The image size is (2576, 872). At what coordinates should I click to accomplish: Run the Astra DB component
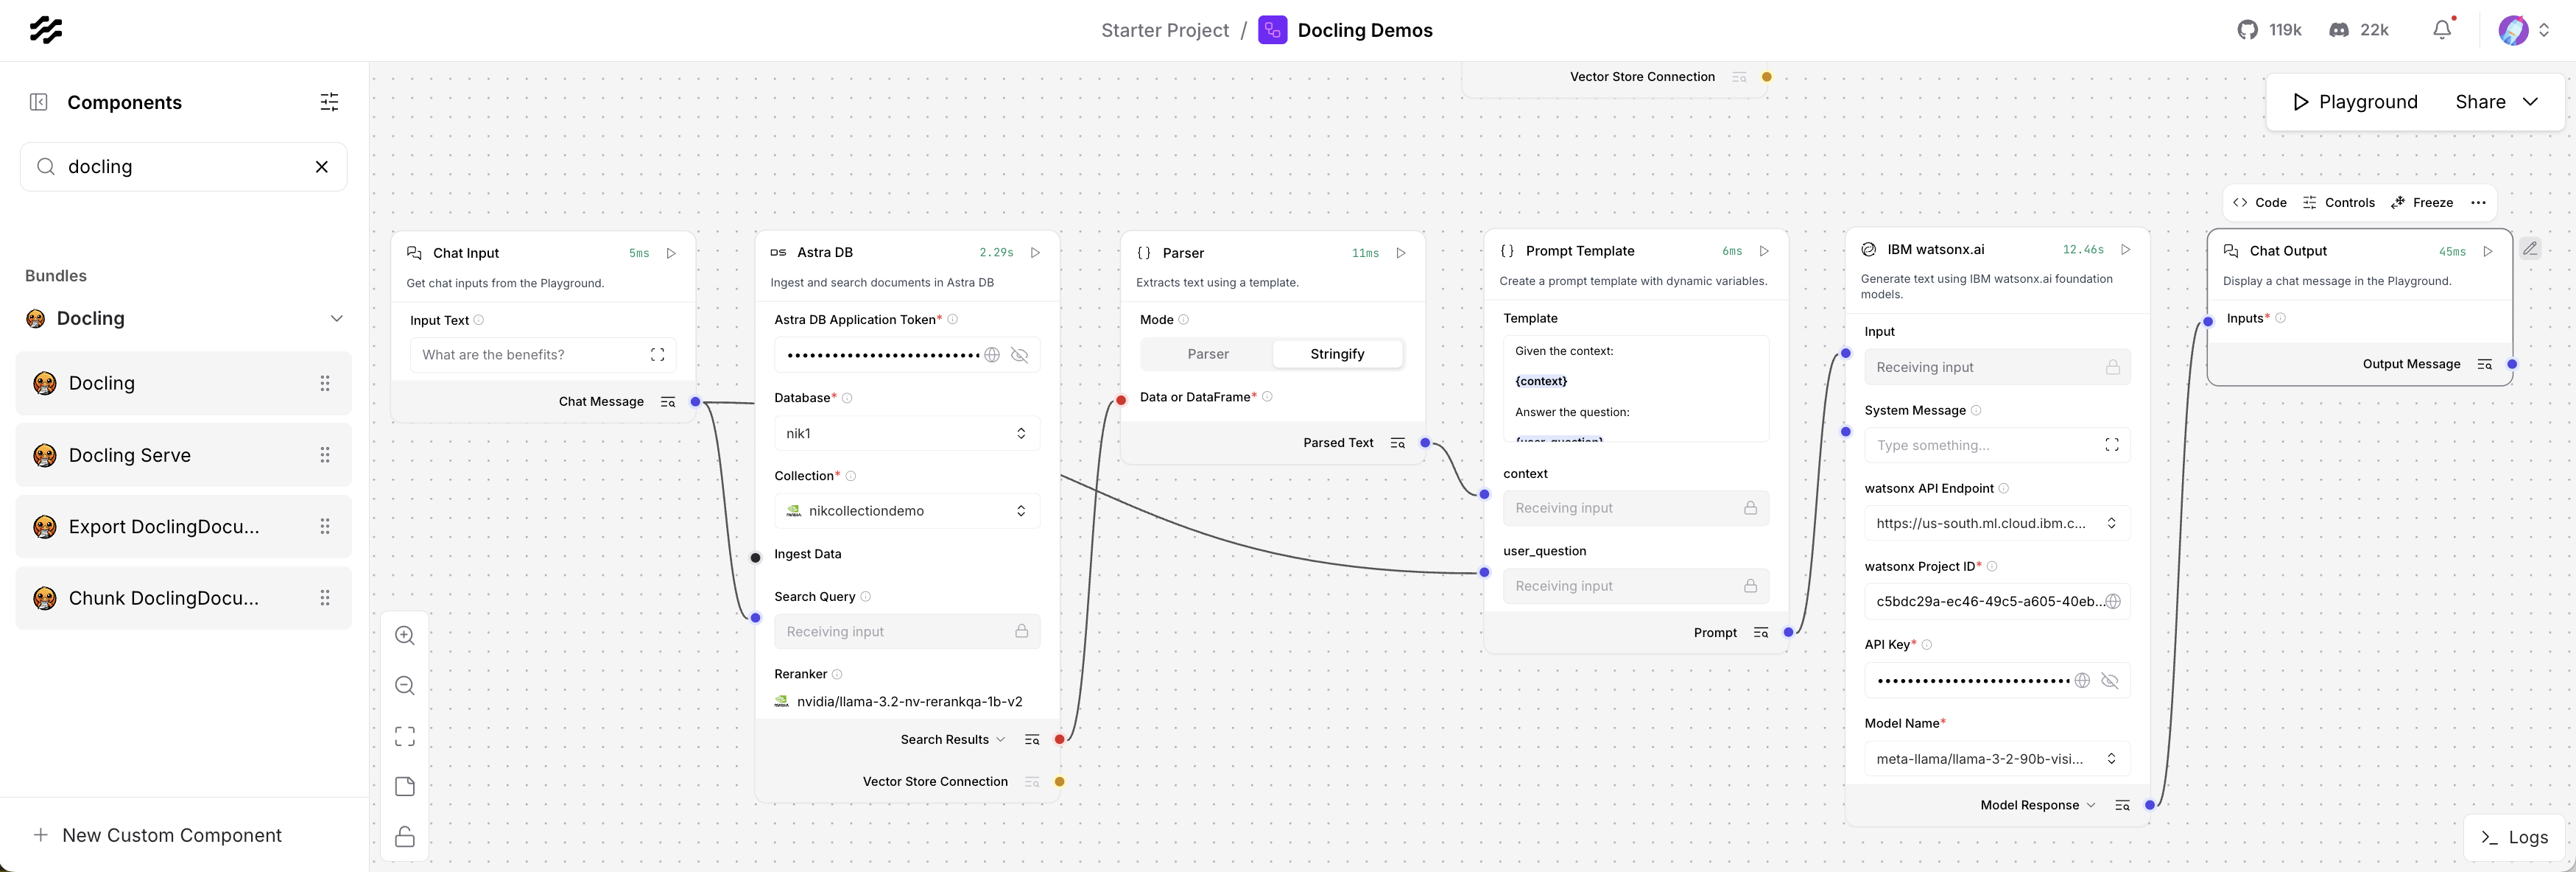pyautogui.click(x=1036, y=253)
